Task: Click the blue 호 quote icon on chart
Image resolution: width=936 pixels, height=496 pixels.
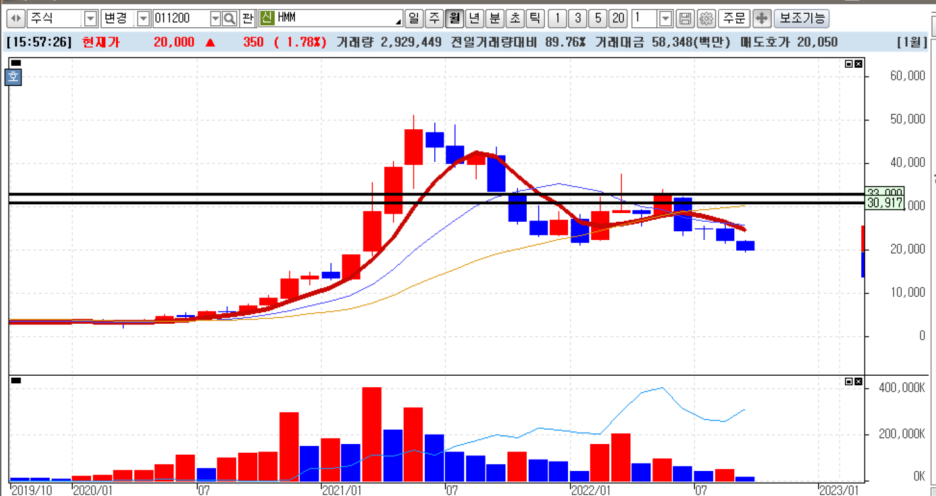Action: [13, 78]
